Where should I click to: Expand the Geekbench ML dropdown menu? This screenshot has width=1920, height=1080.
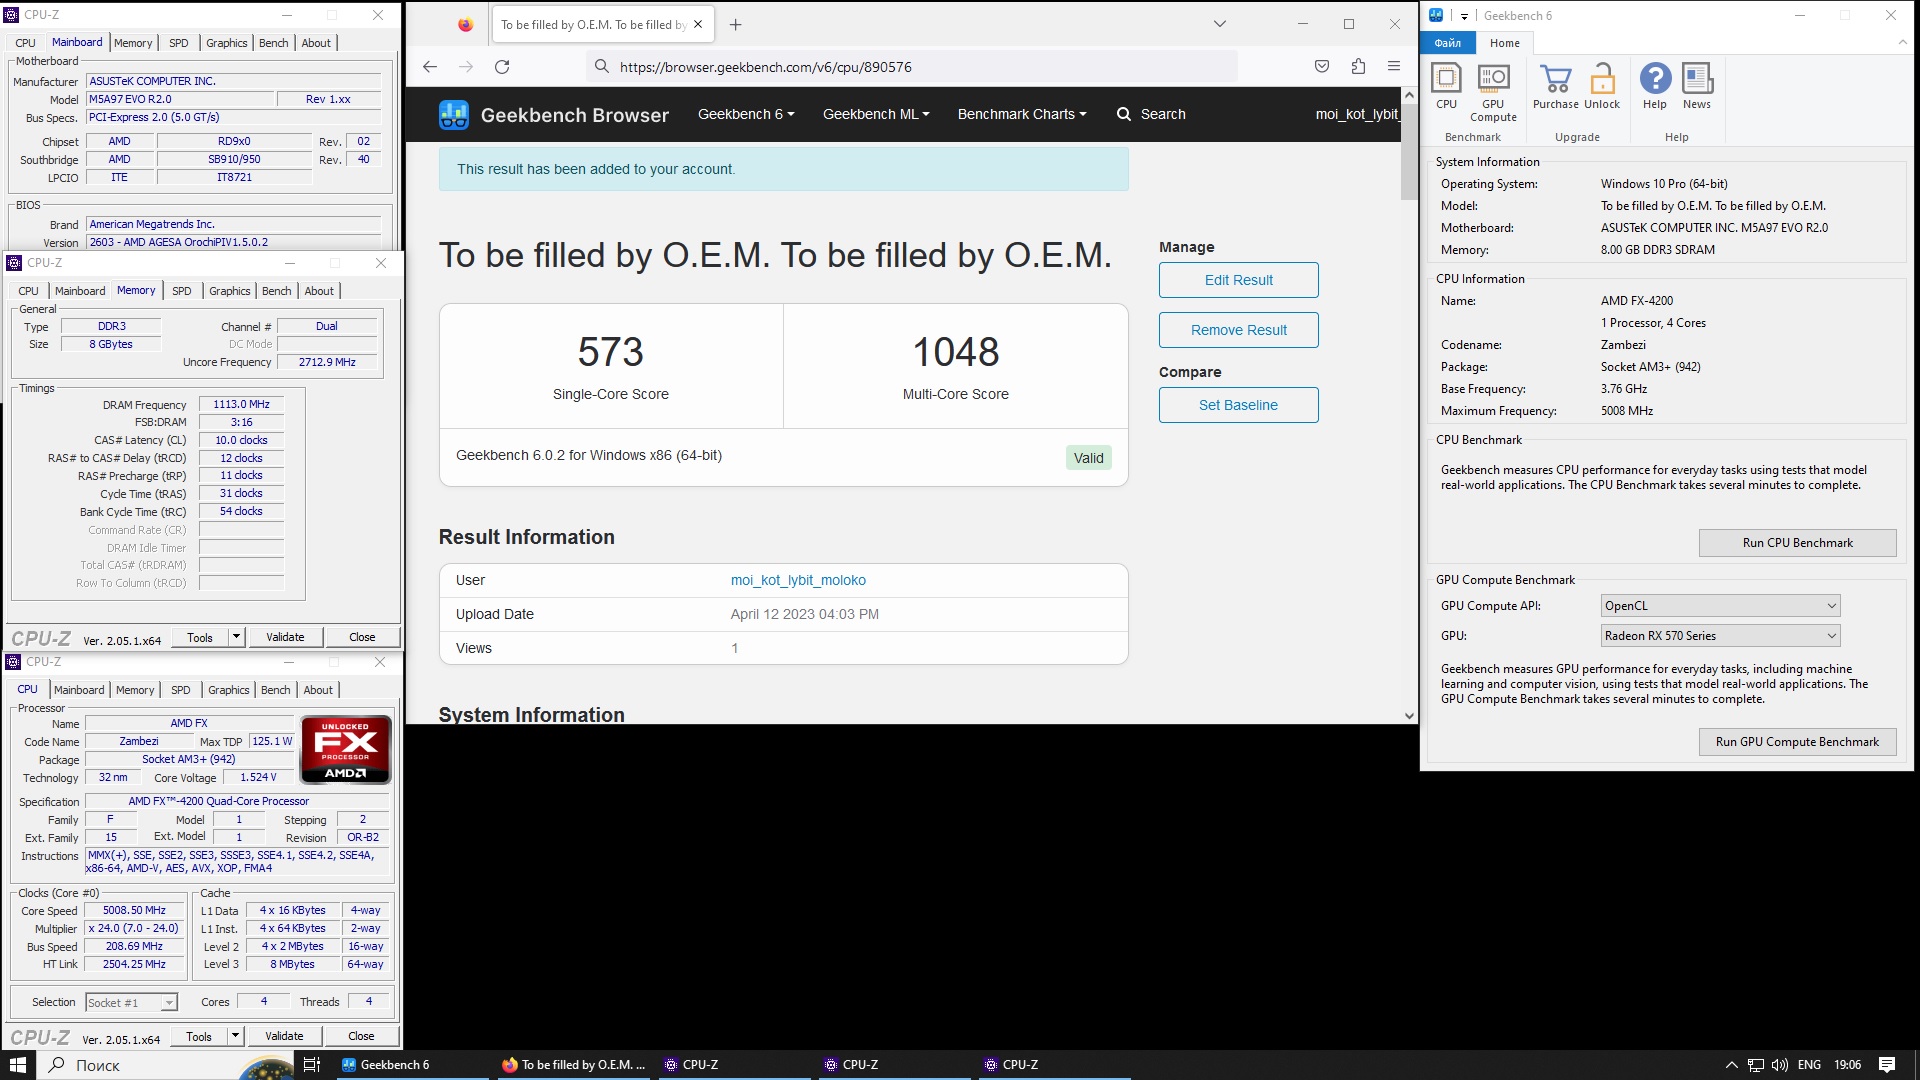876,114
